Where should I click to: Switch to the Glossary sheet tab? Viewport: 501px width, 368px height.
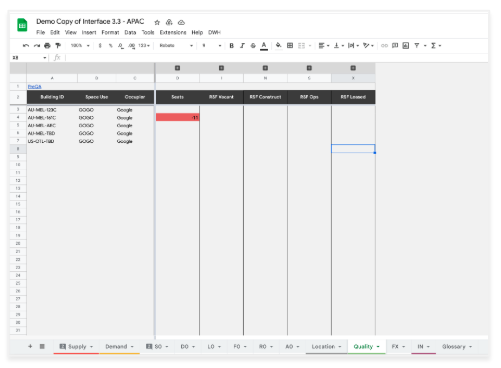(457, 347)
